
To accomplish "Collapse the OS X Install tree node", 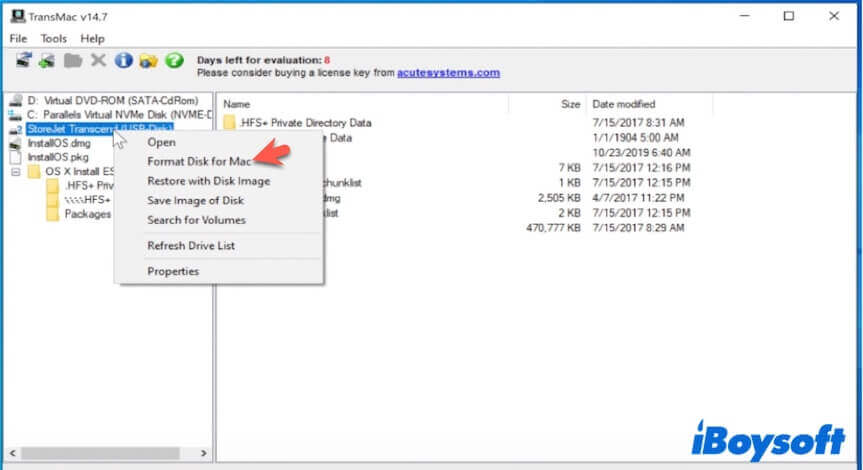I will click(15, 172).
